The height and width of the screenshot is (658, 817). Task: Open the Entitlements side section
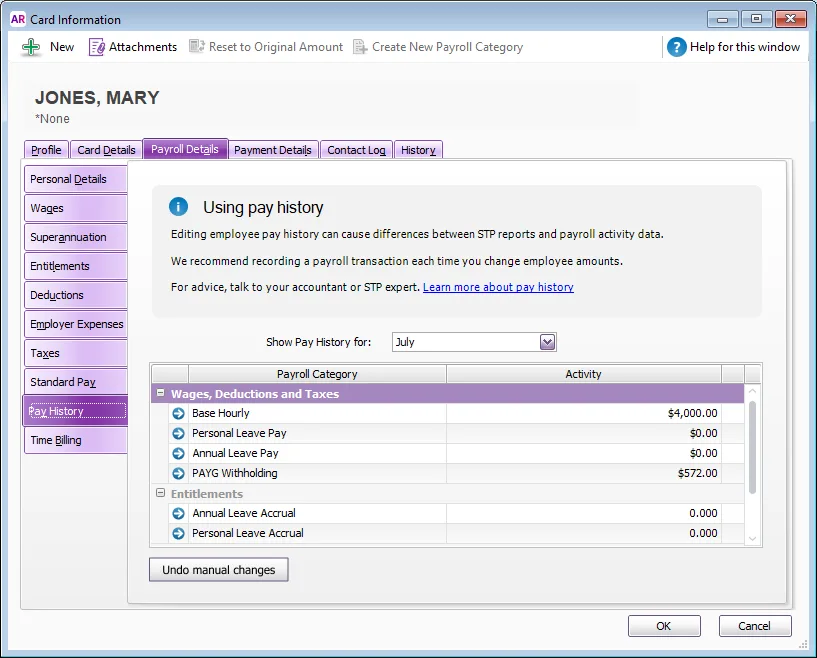click(76, 266)
